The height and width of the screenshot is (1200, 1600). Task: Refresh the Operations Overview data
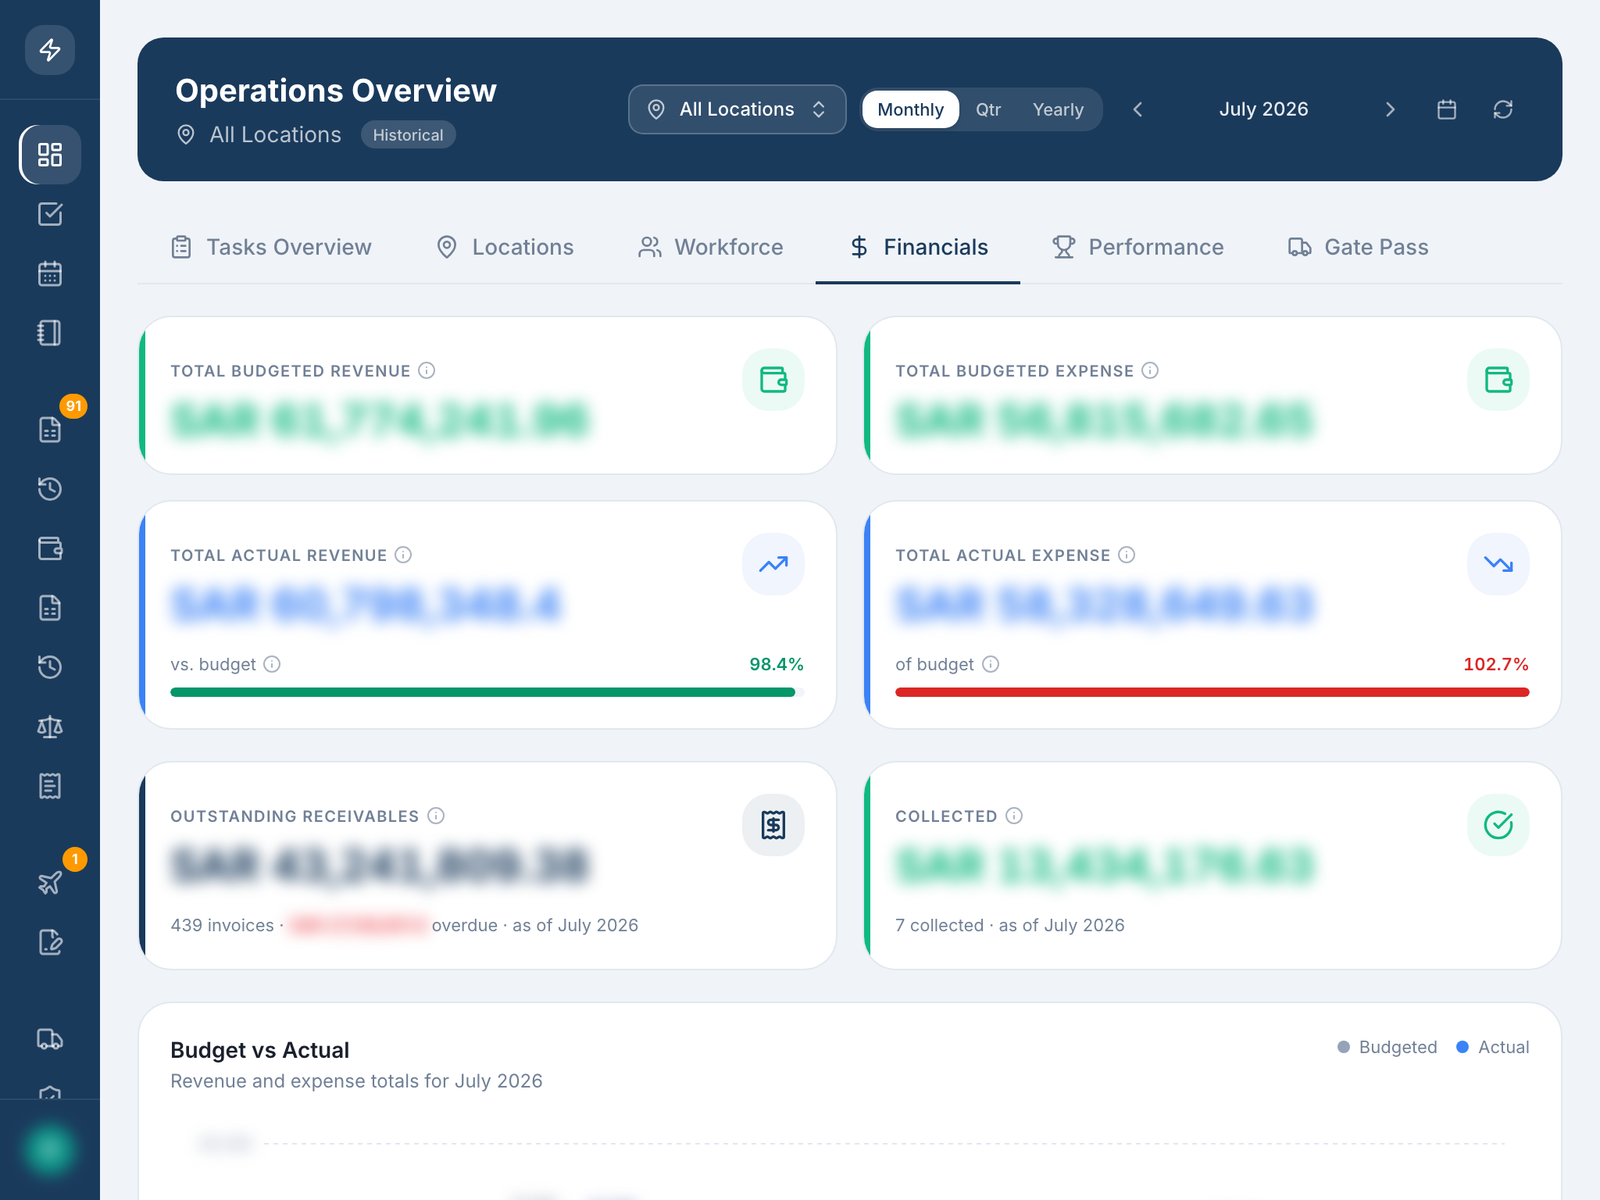pyautogui.click(x=1503, y=109)
